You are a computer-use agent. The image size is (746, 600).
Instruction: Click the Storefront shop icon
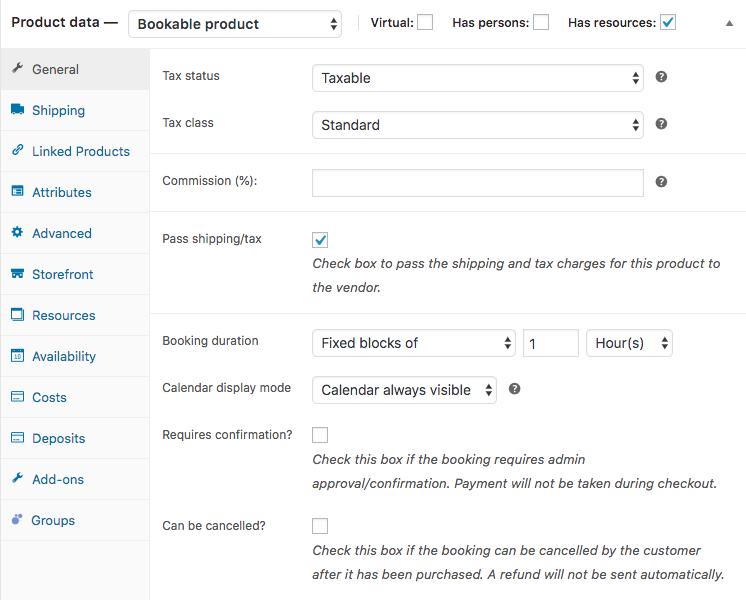pos(17,274)
